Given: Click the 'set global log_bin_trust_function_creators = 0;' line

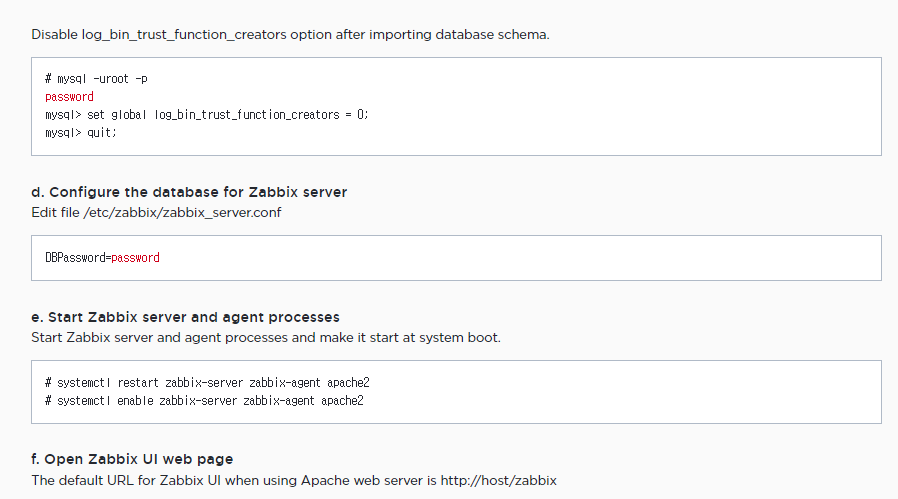Looking at the screenshot, I should click(x=207, y=115).
